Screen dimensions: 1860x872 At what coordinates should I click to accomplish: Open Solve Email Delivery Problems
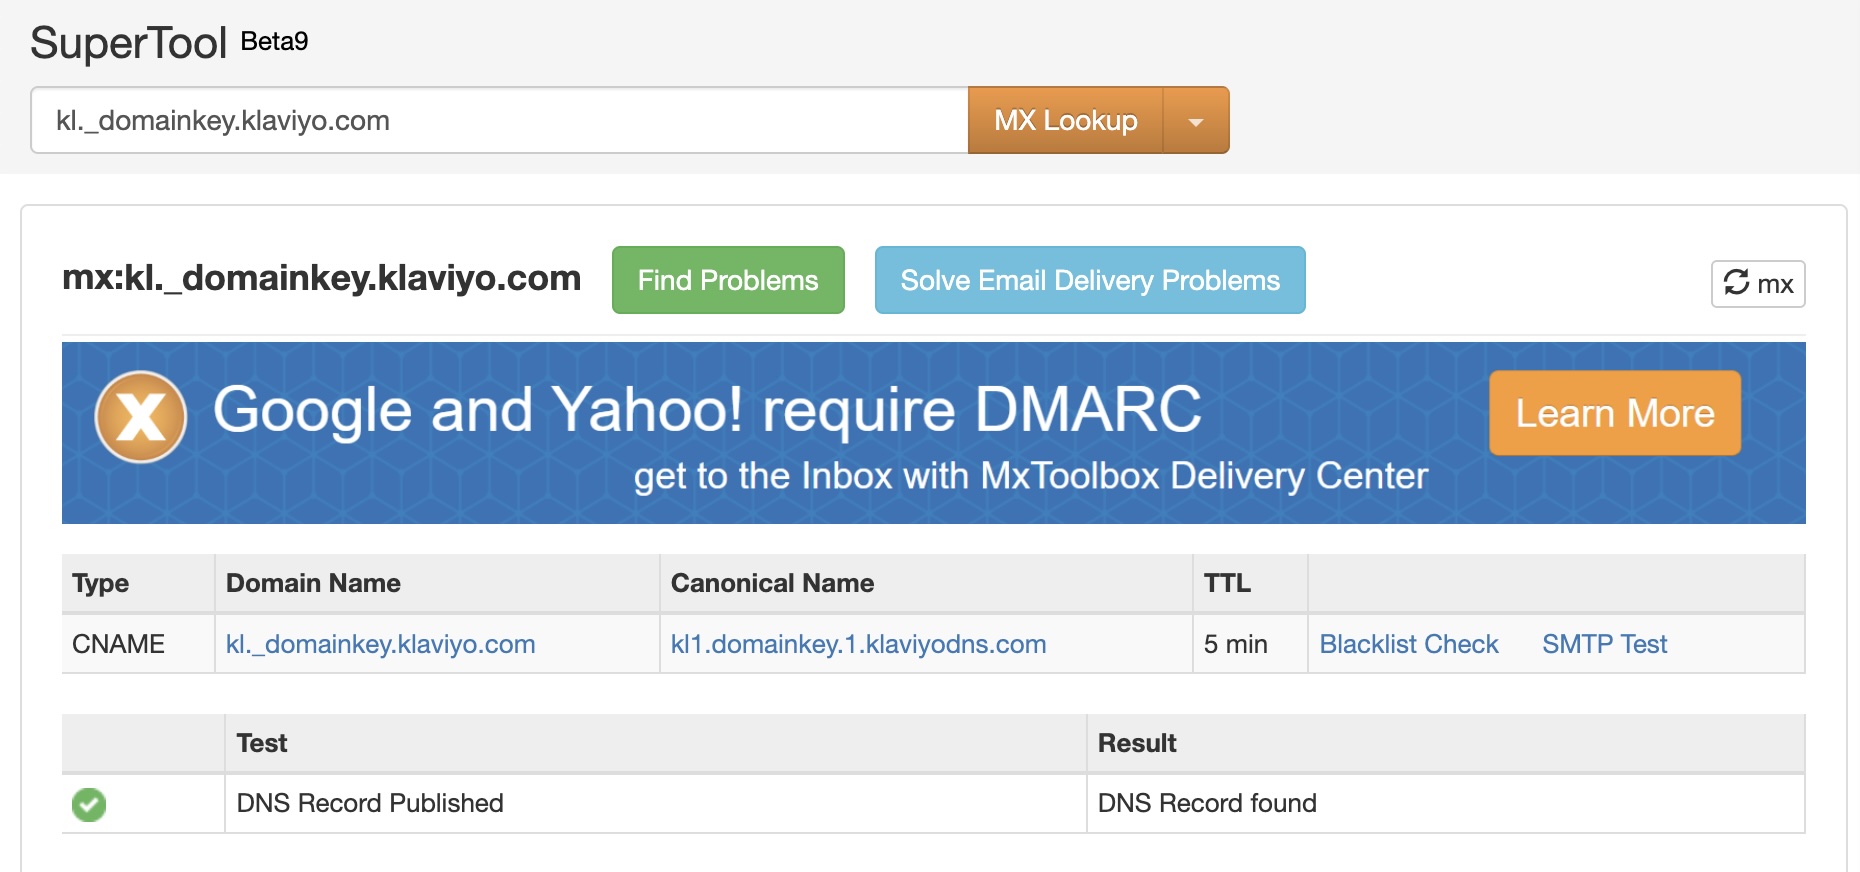(1089, 281)
